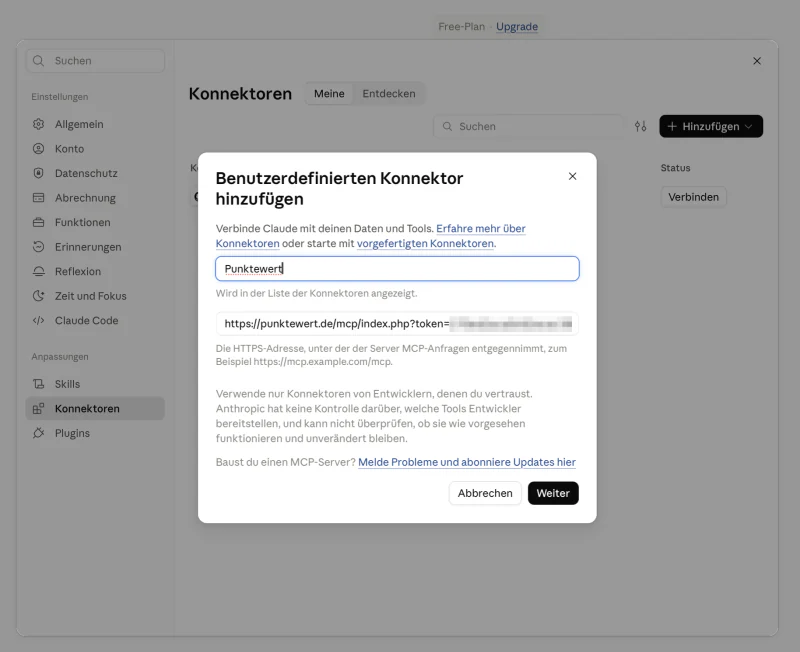Focus the connectors Suchen search field
The image size is (800, 652).
coord(529,126)
